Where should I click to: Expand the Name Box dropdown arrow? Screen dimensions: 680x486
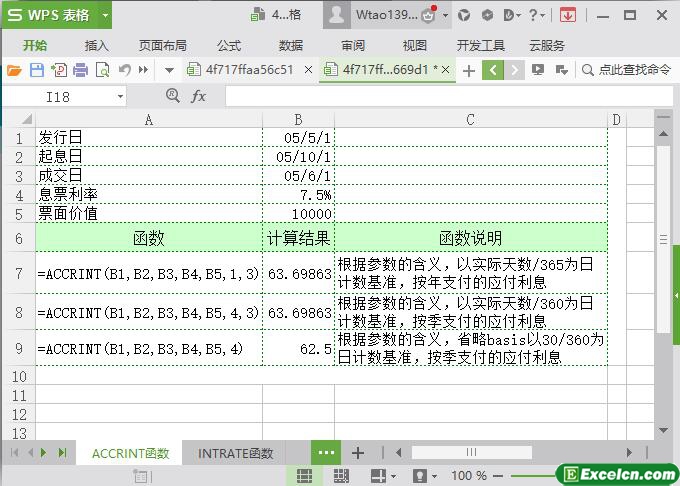[x=120, y=97]
